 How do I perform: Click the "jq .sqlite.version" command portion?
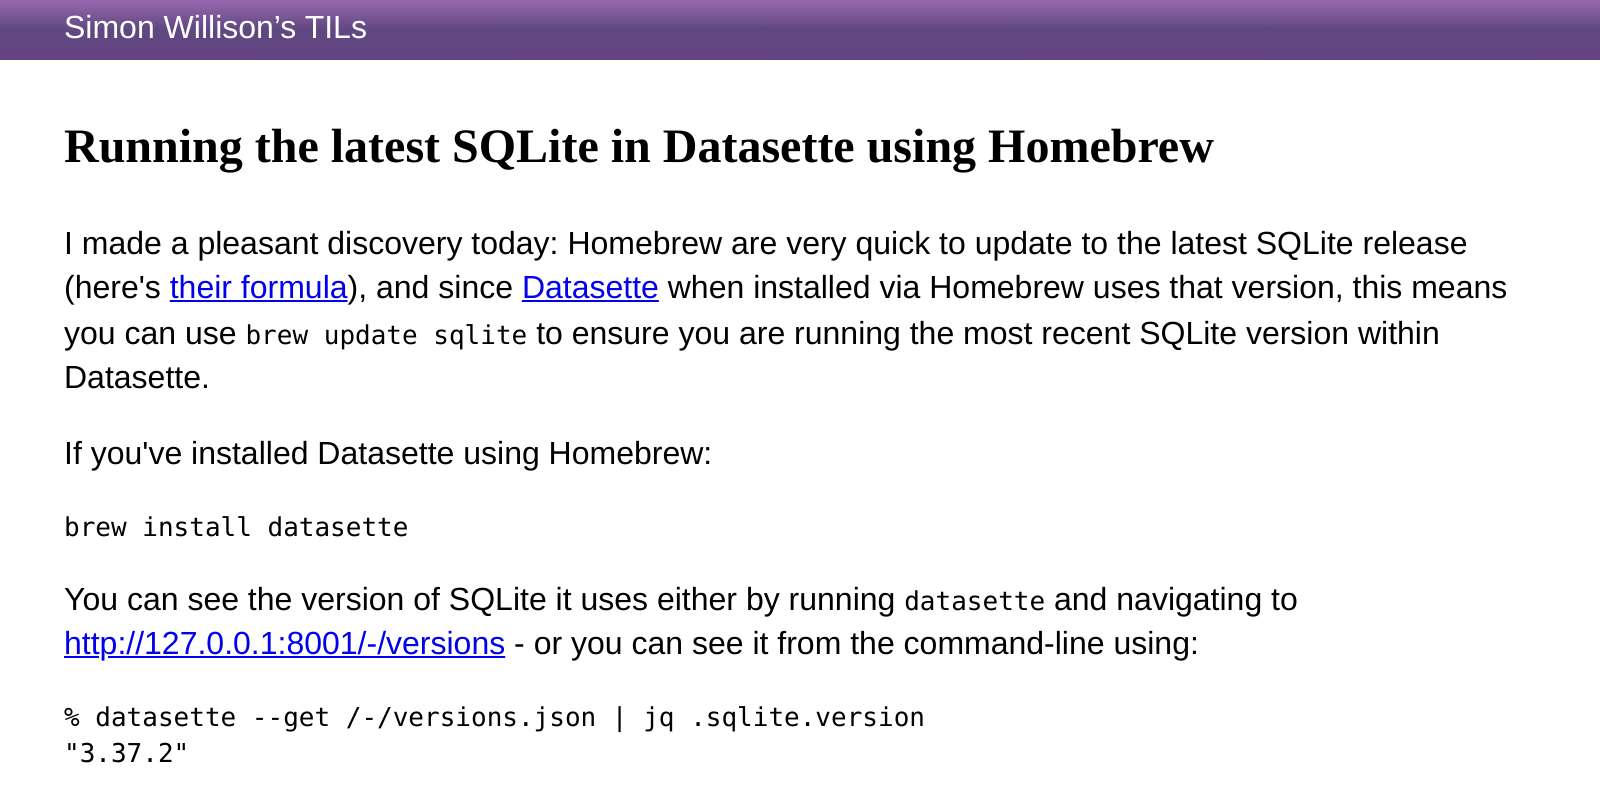[x=783, y=718]
